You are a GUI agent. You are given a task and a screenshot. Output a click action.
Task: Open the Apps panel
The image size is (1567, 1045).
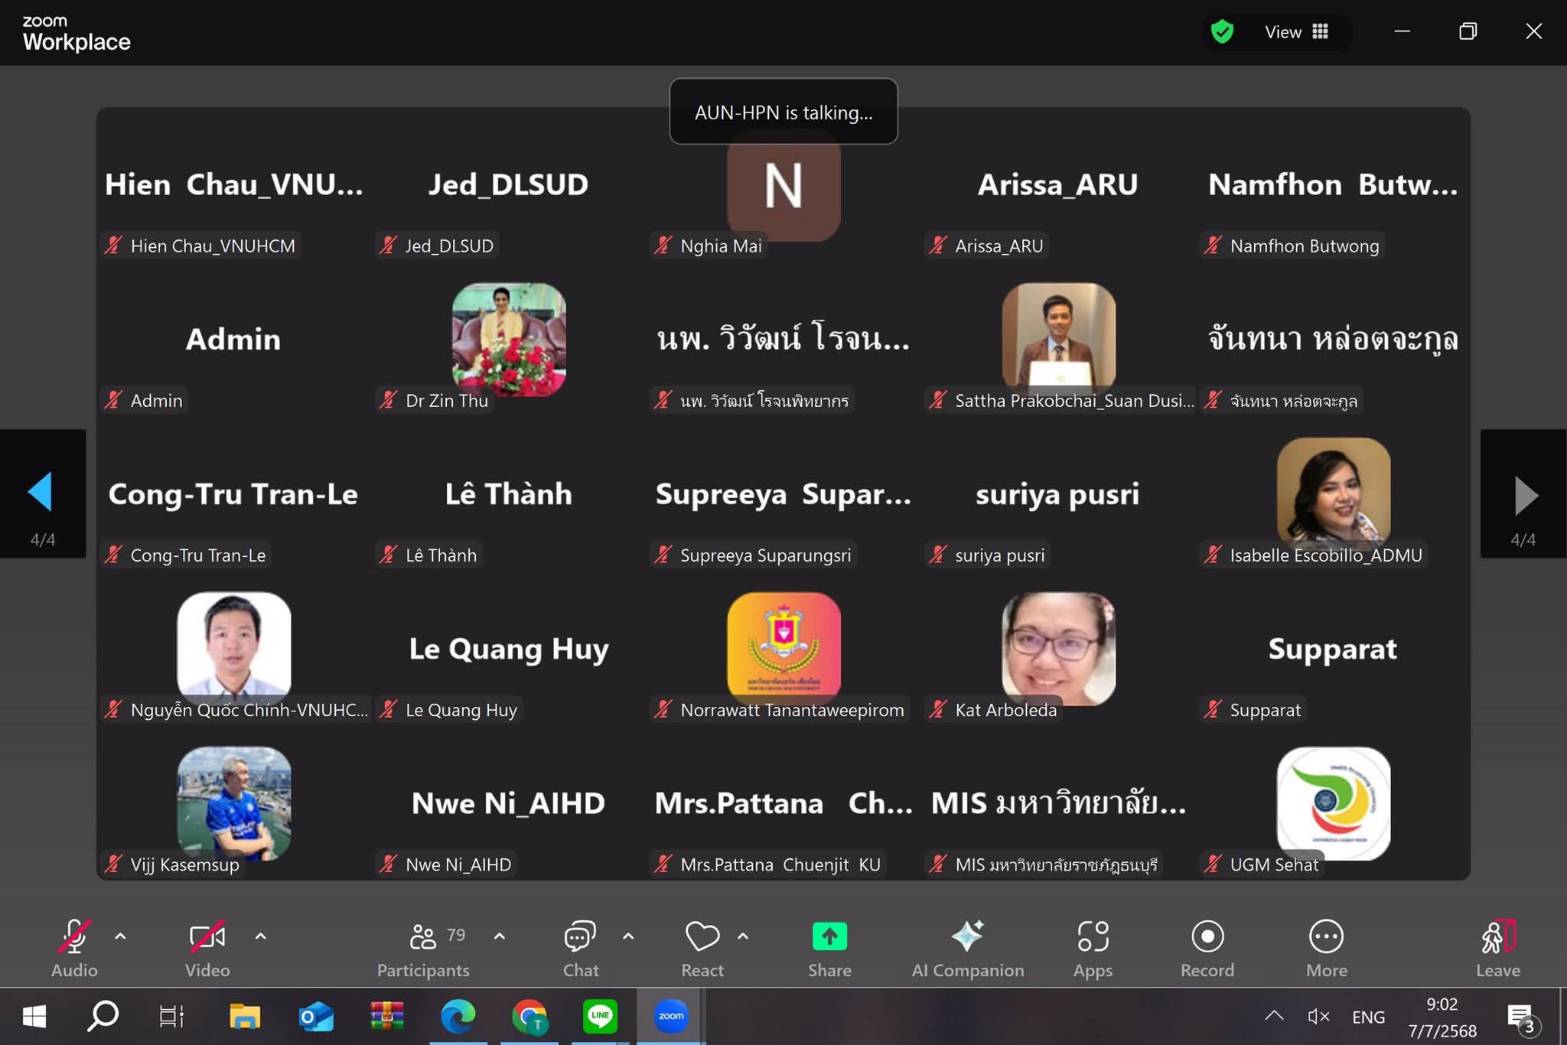[1092, 948]
